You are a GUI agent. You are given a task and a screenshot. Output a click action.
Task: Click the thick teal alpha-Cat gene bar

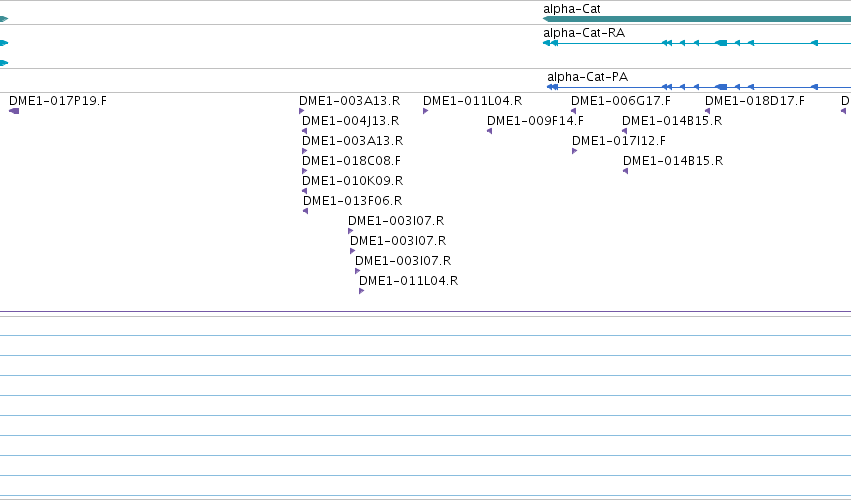[x=697, y=19]
